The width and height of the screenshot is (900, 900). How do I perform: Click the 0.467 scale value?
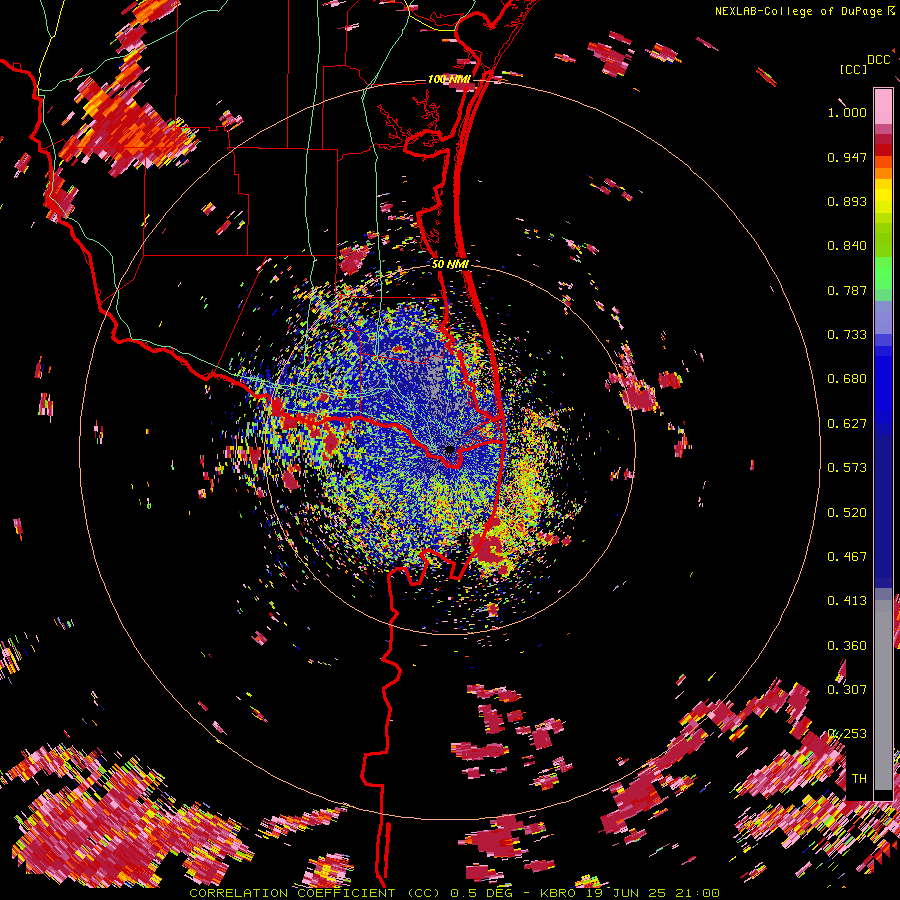(847, 557)
